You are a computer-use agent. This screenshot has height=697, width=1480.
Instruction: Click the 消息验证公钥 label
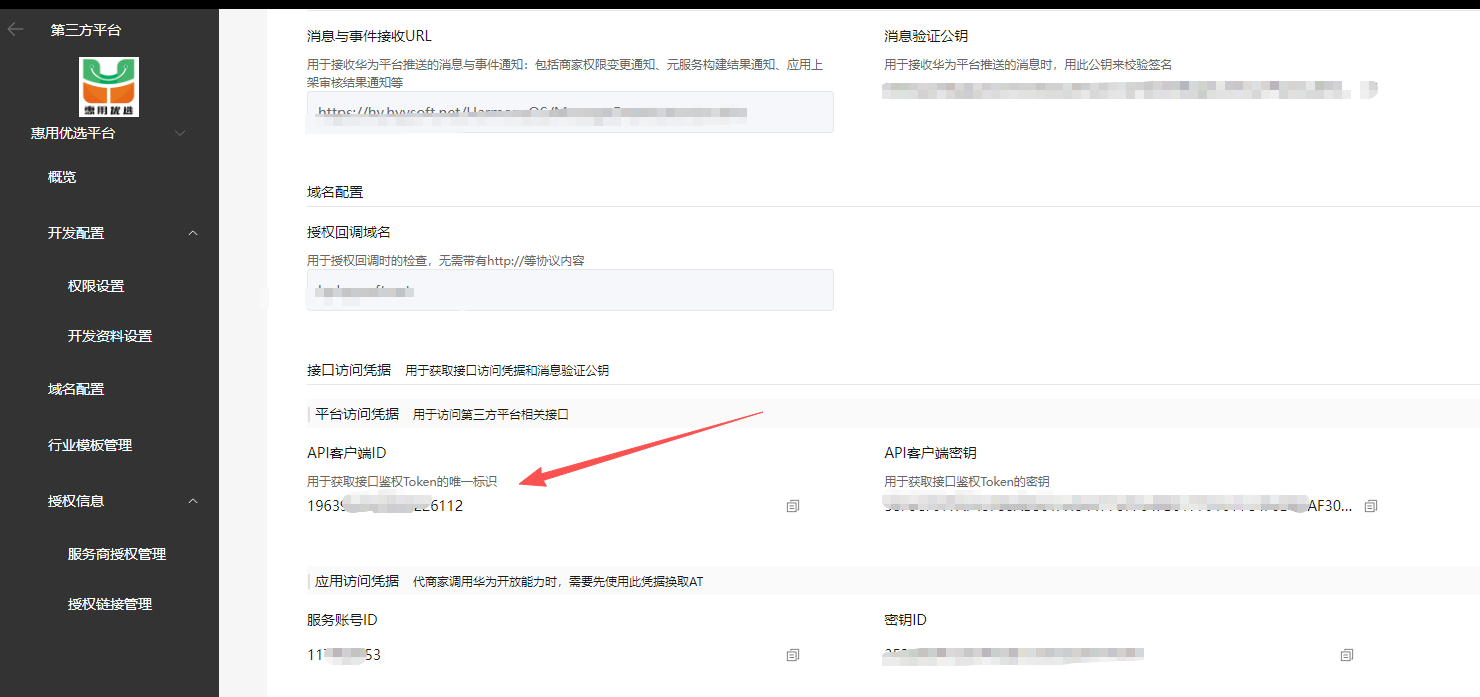(926, 36)
